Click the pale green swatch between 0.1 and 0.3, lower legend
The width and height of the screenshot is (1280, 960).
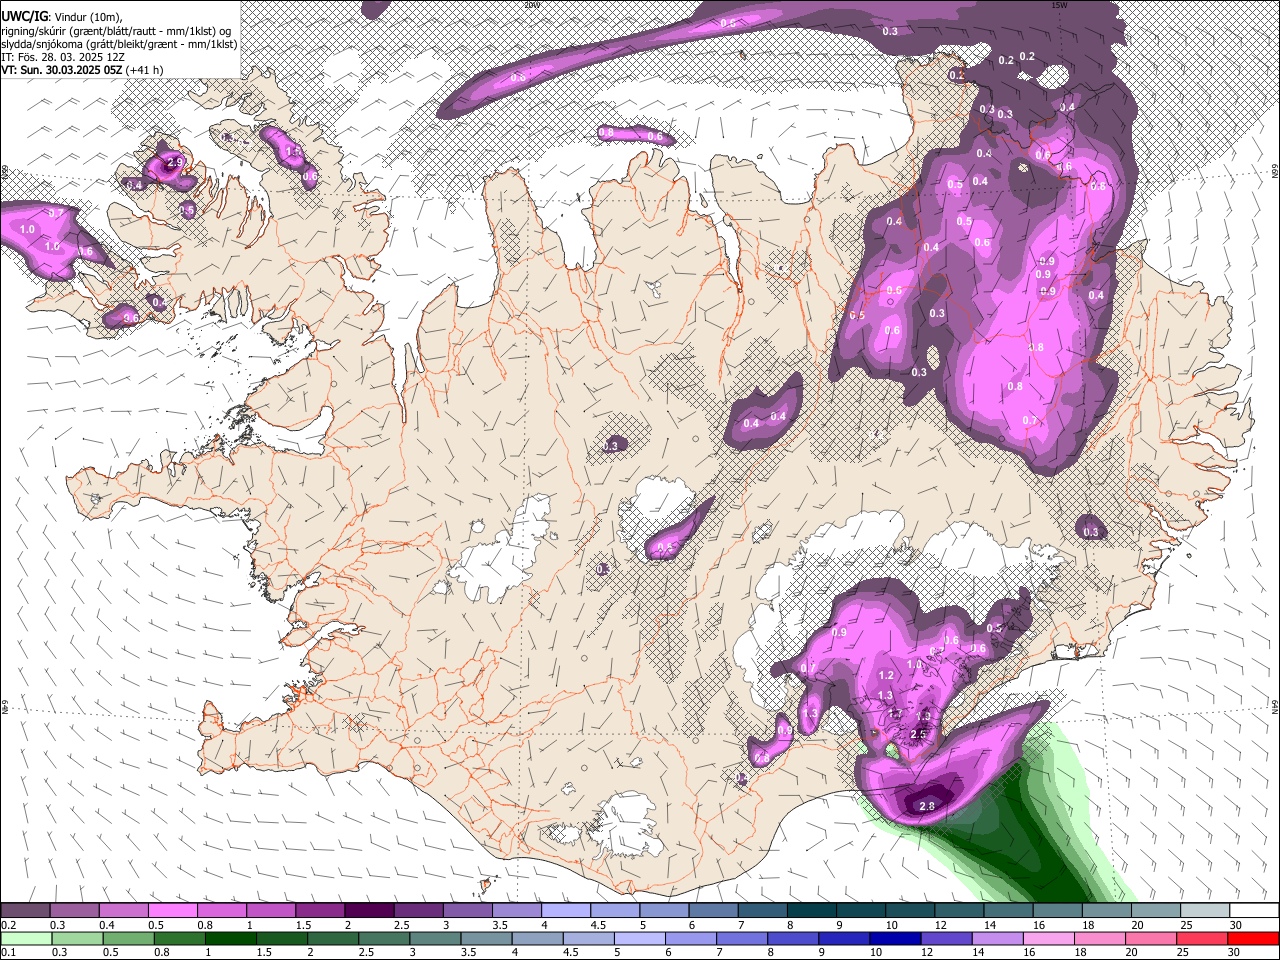(25, 939)
